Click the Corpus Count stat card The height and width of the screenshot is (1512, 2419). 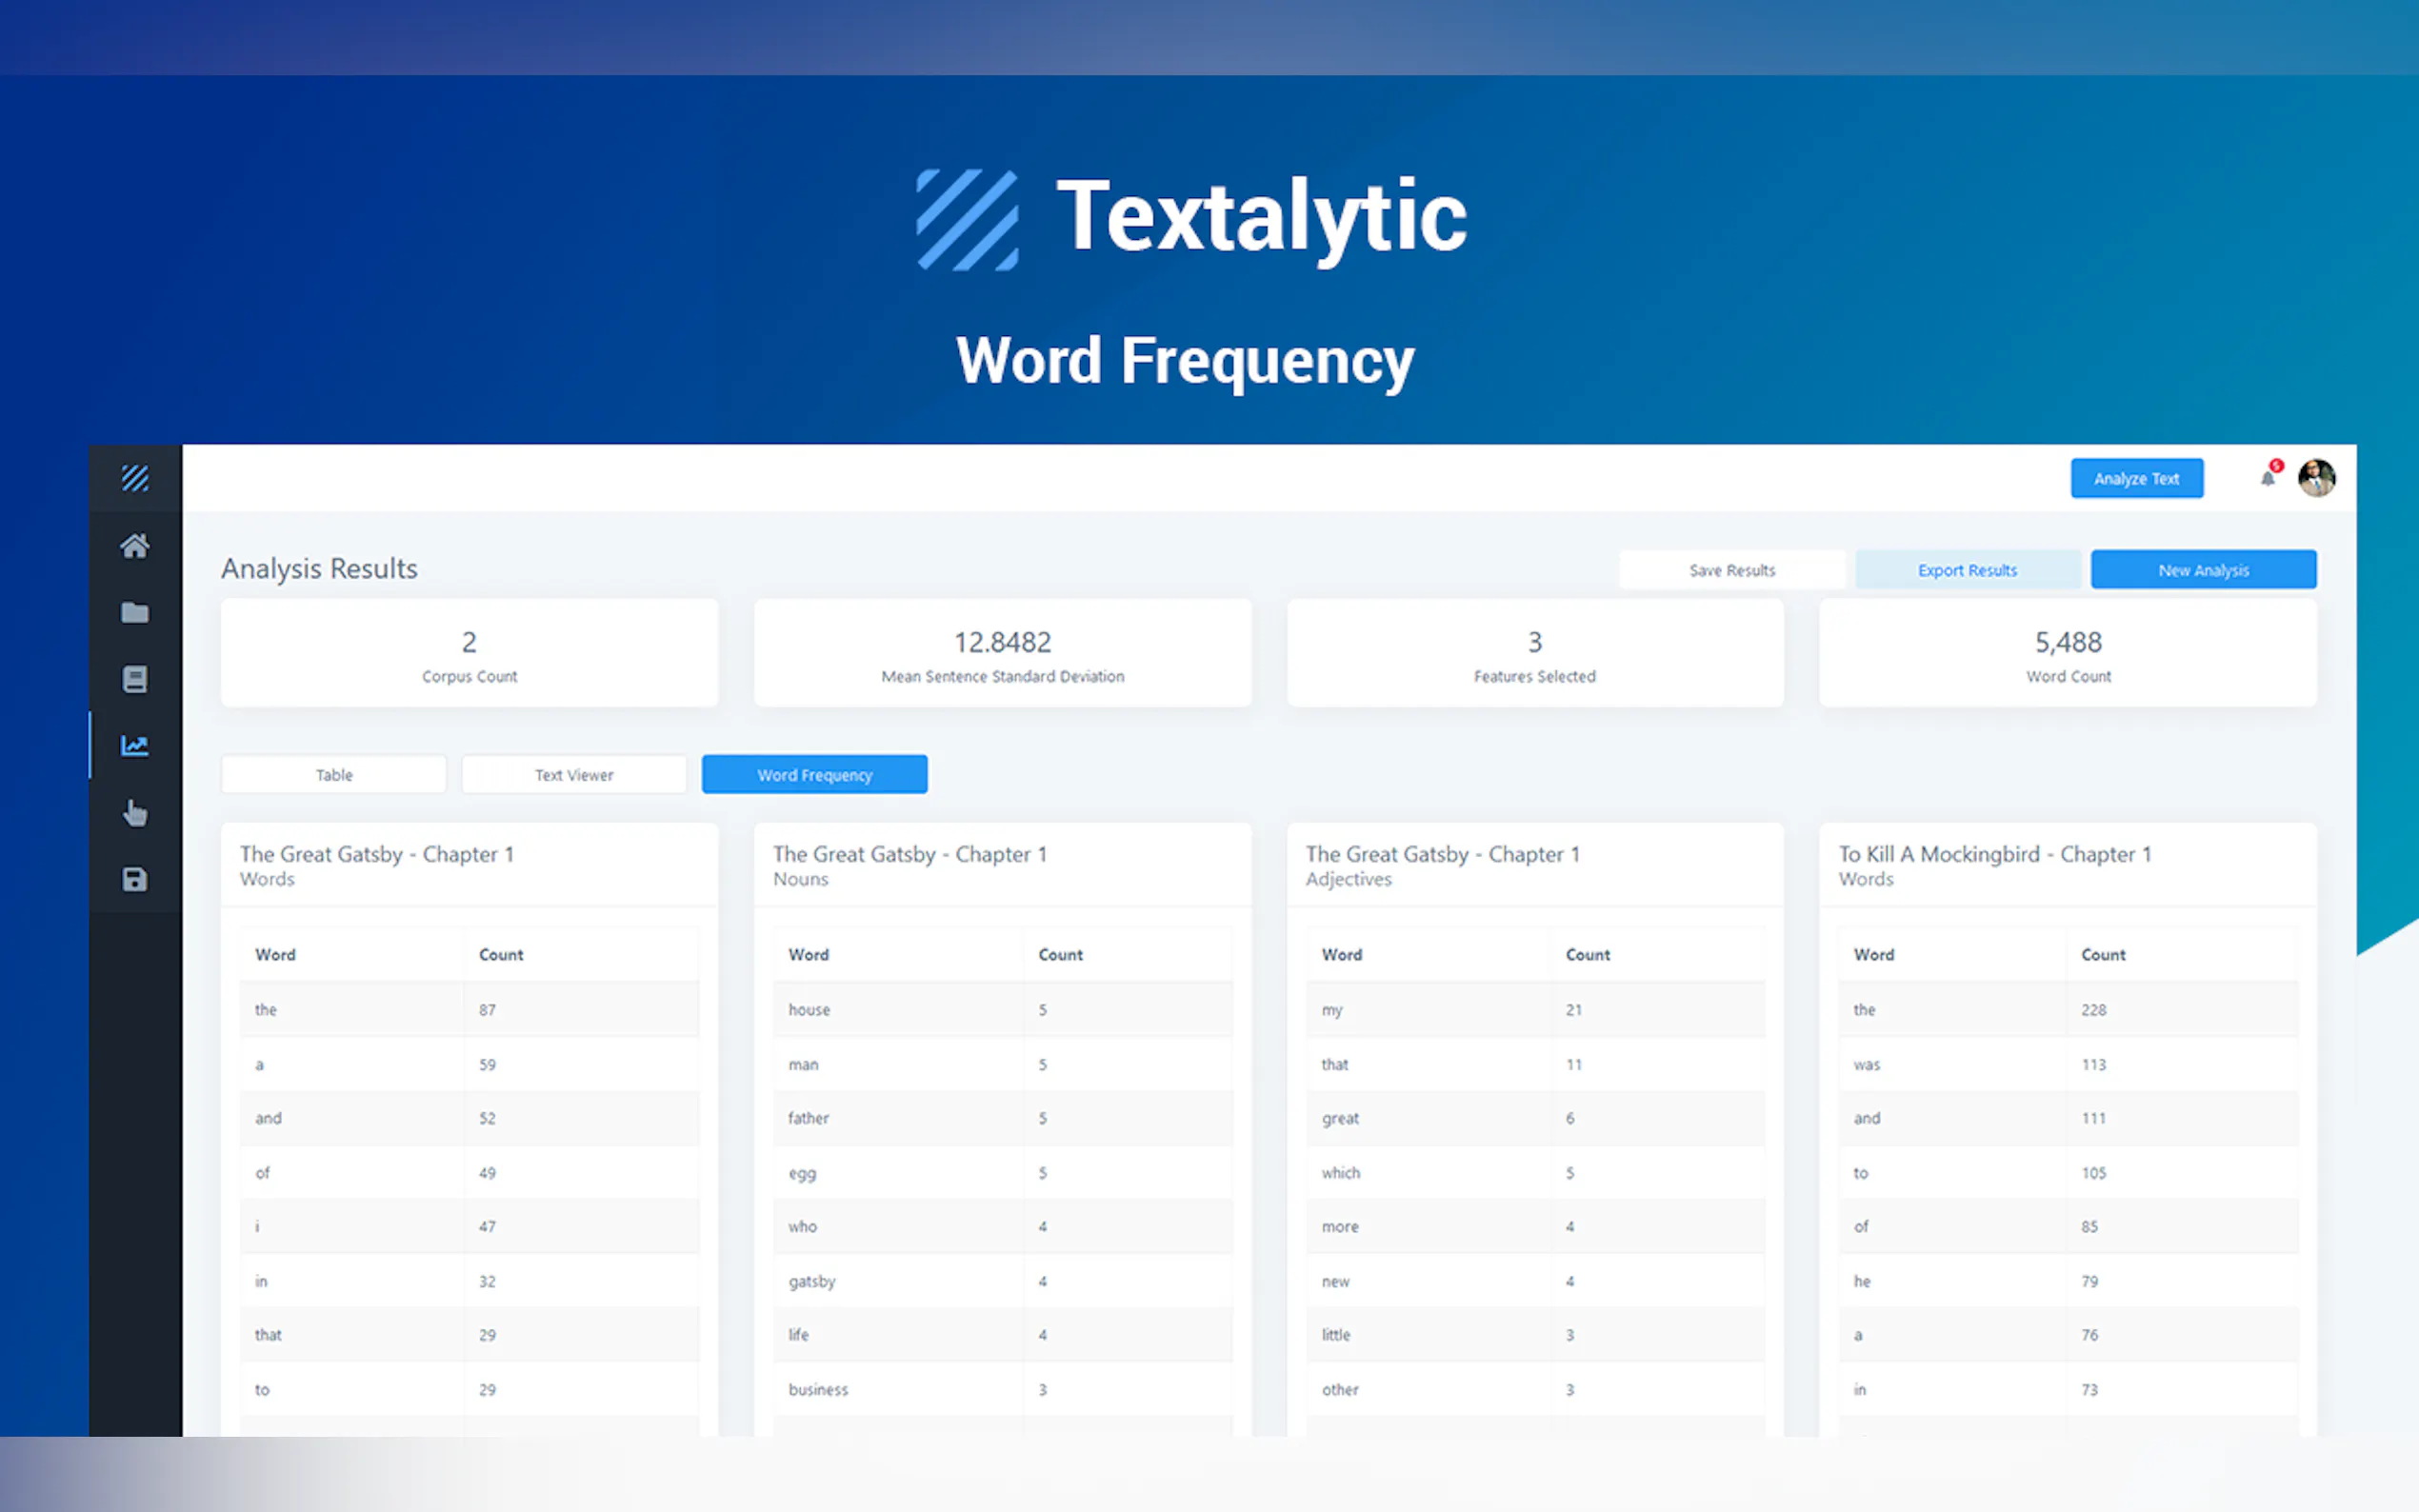click(x=469, y=654)
